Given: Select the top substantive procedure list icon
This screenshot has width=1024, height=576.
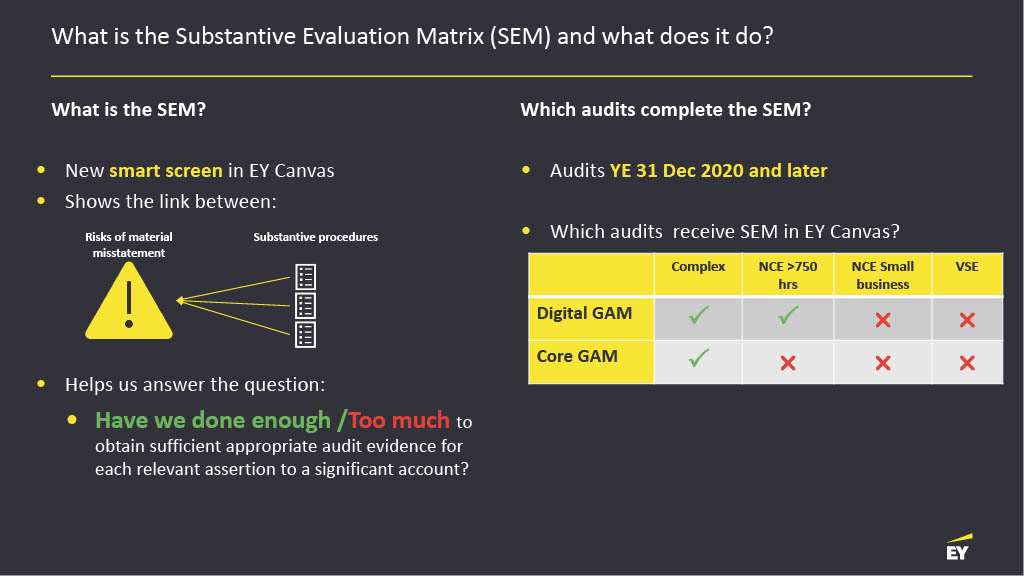Looking at the screenshot, I should pyautogui.click(x=306, y=277).
